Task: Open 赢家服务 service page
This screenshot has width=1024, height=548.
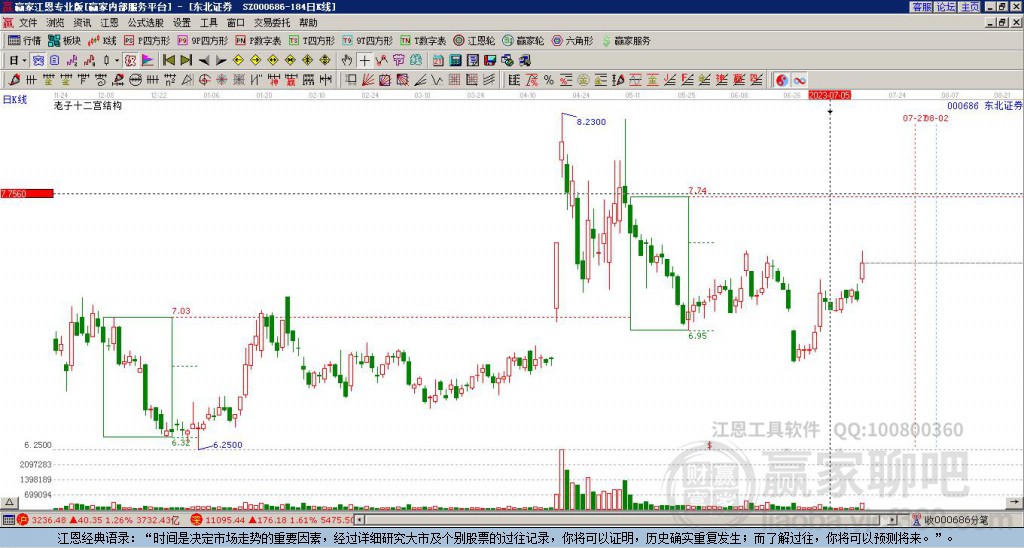Action: (x=626, y=40)
